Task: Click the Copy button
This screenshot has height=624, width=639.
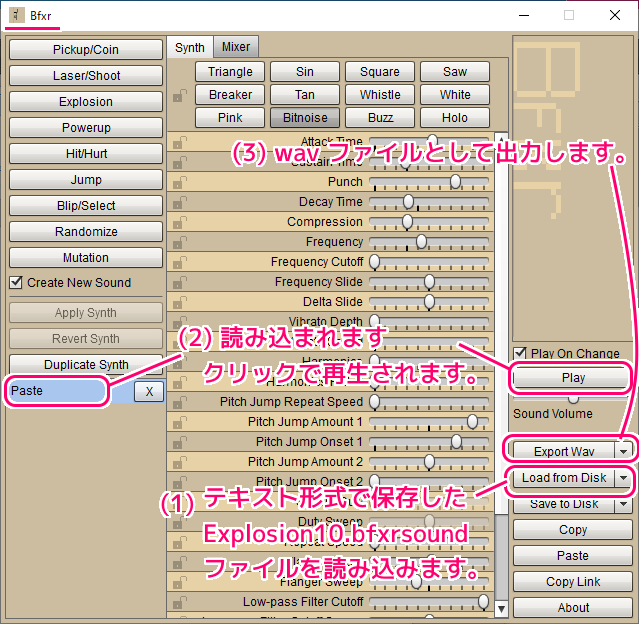Action: click(x=573, y=529)
